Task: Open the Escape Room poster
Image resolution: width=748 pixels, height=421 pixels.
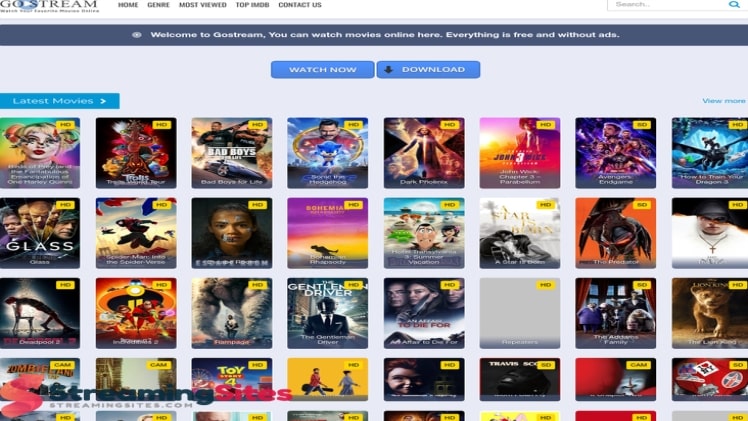Action: (x=232, y=233)
